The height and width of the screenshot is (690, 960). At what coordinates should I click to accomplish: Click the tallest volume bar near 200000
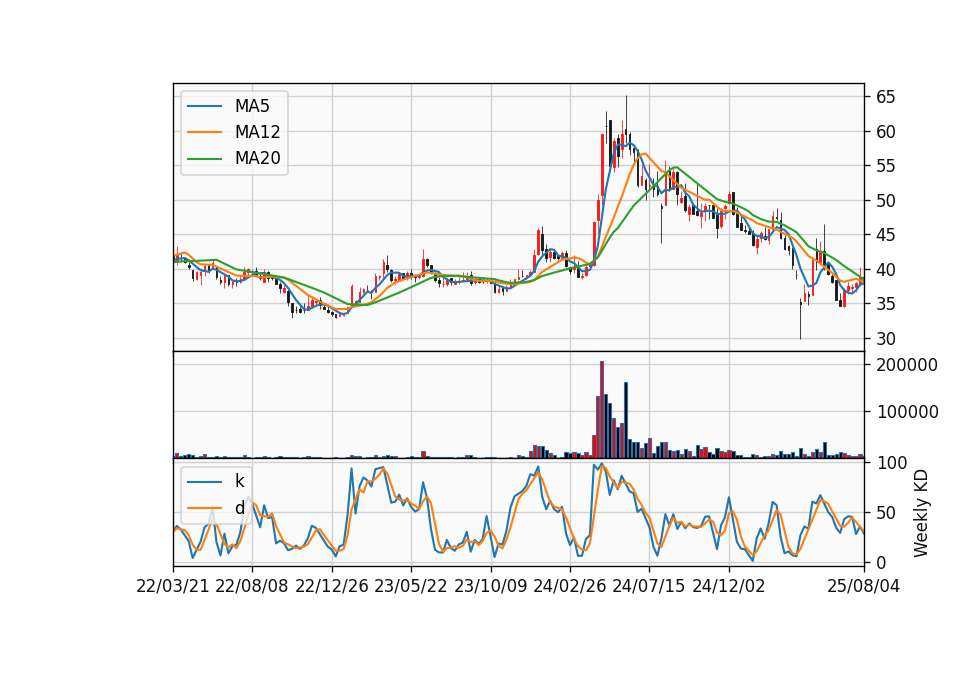[602, 410]
